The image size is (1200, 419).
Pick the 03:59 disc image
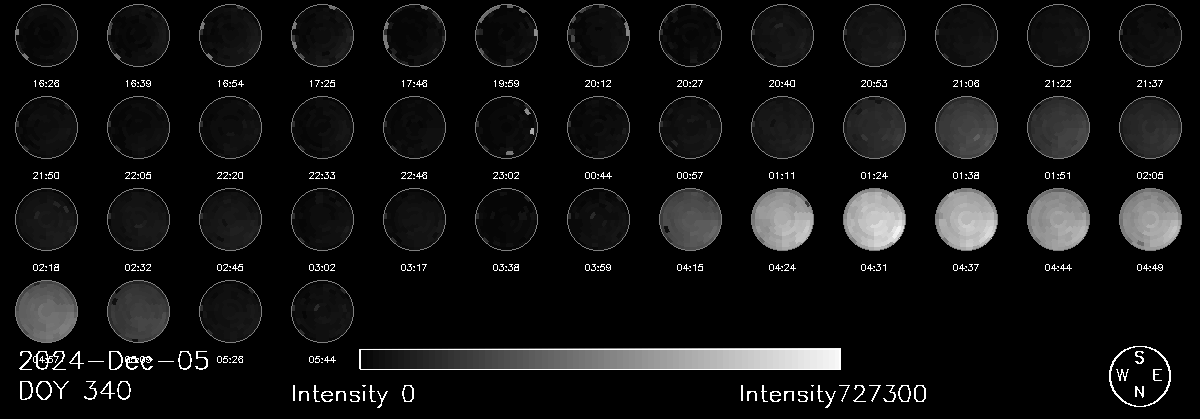(598, 219)
